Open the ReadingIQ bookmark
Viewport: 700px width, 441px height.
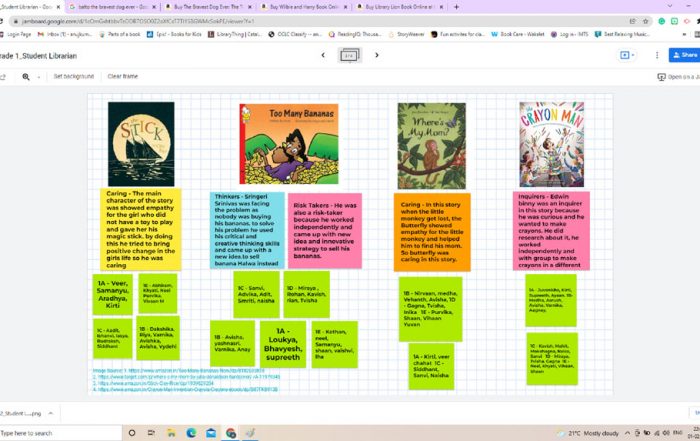pos(355,34)
